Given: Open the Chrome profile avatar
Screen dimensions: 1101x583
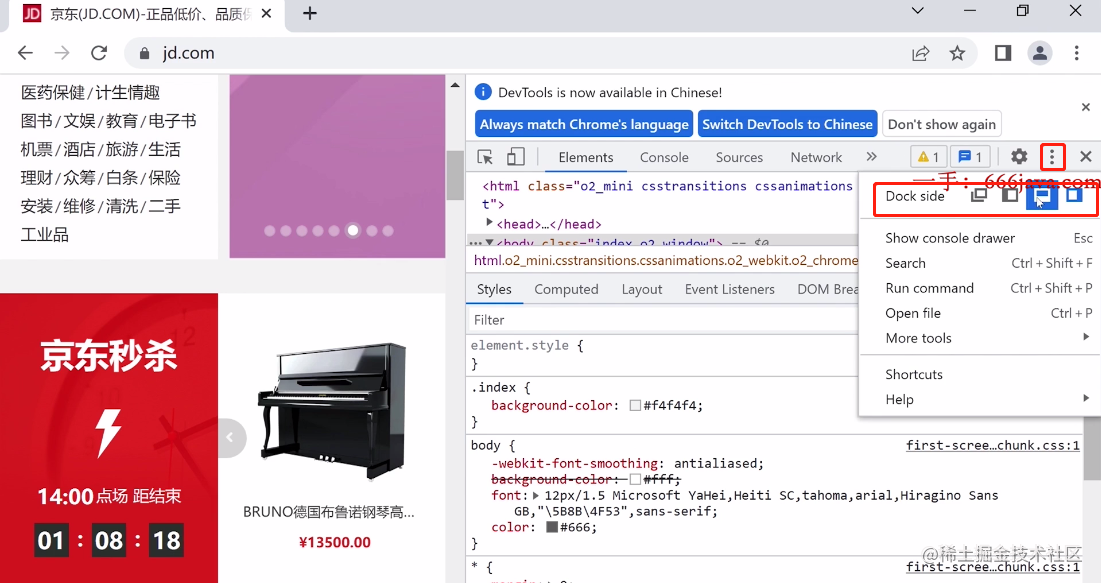Looking at the screenshot, I should point(1040,53).
